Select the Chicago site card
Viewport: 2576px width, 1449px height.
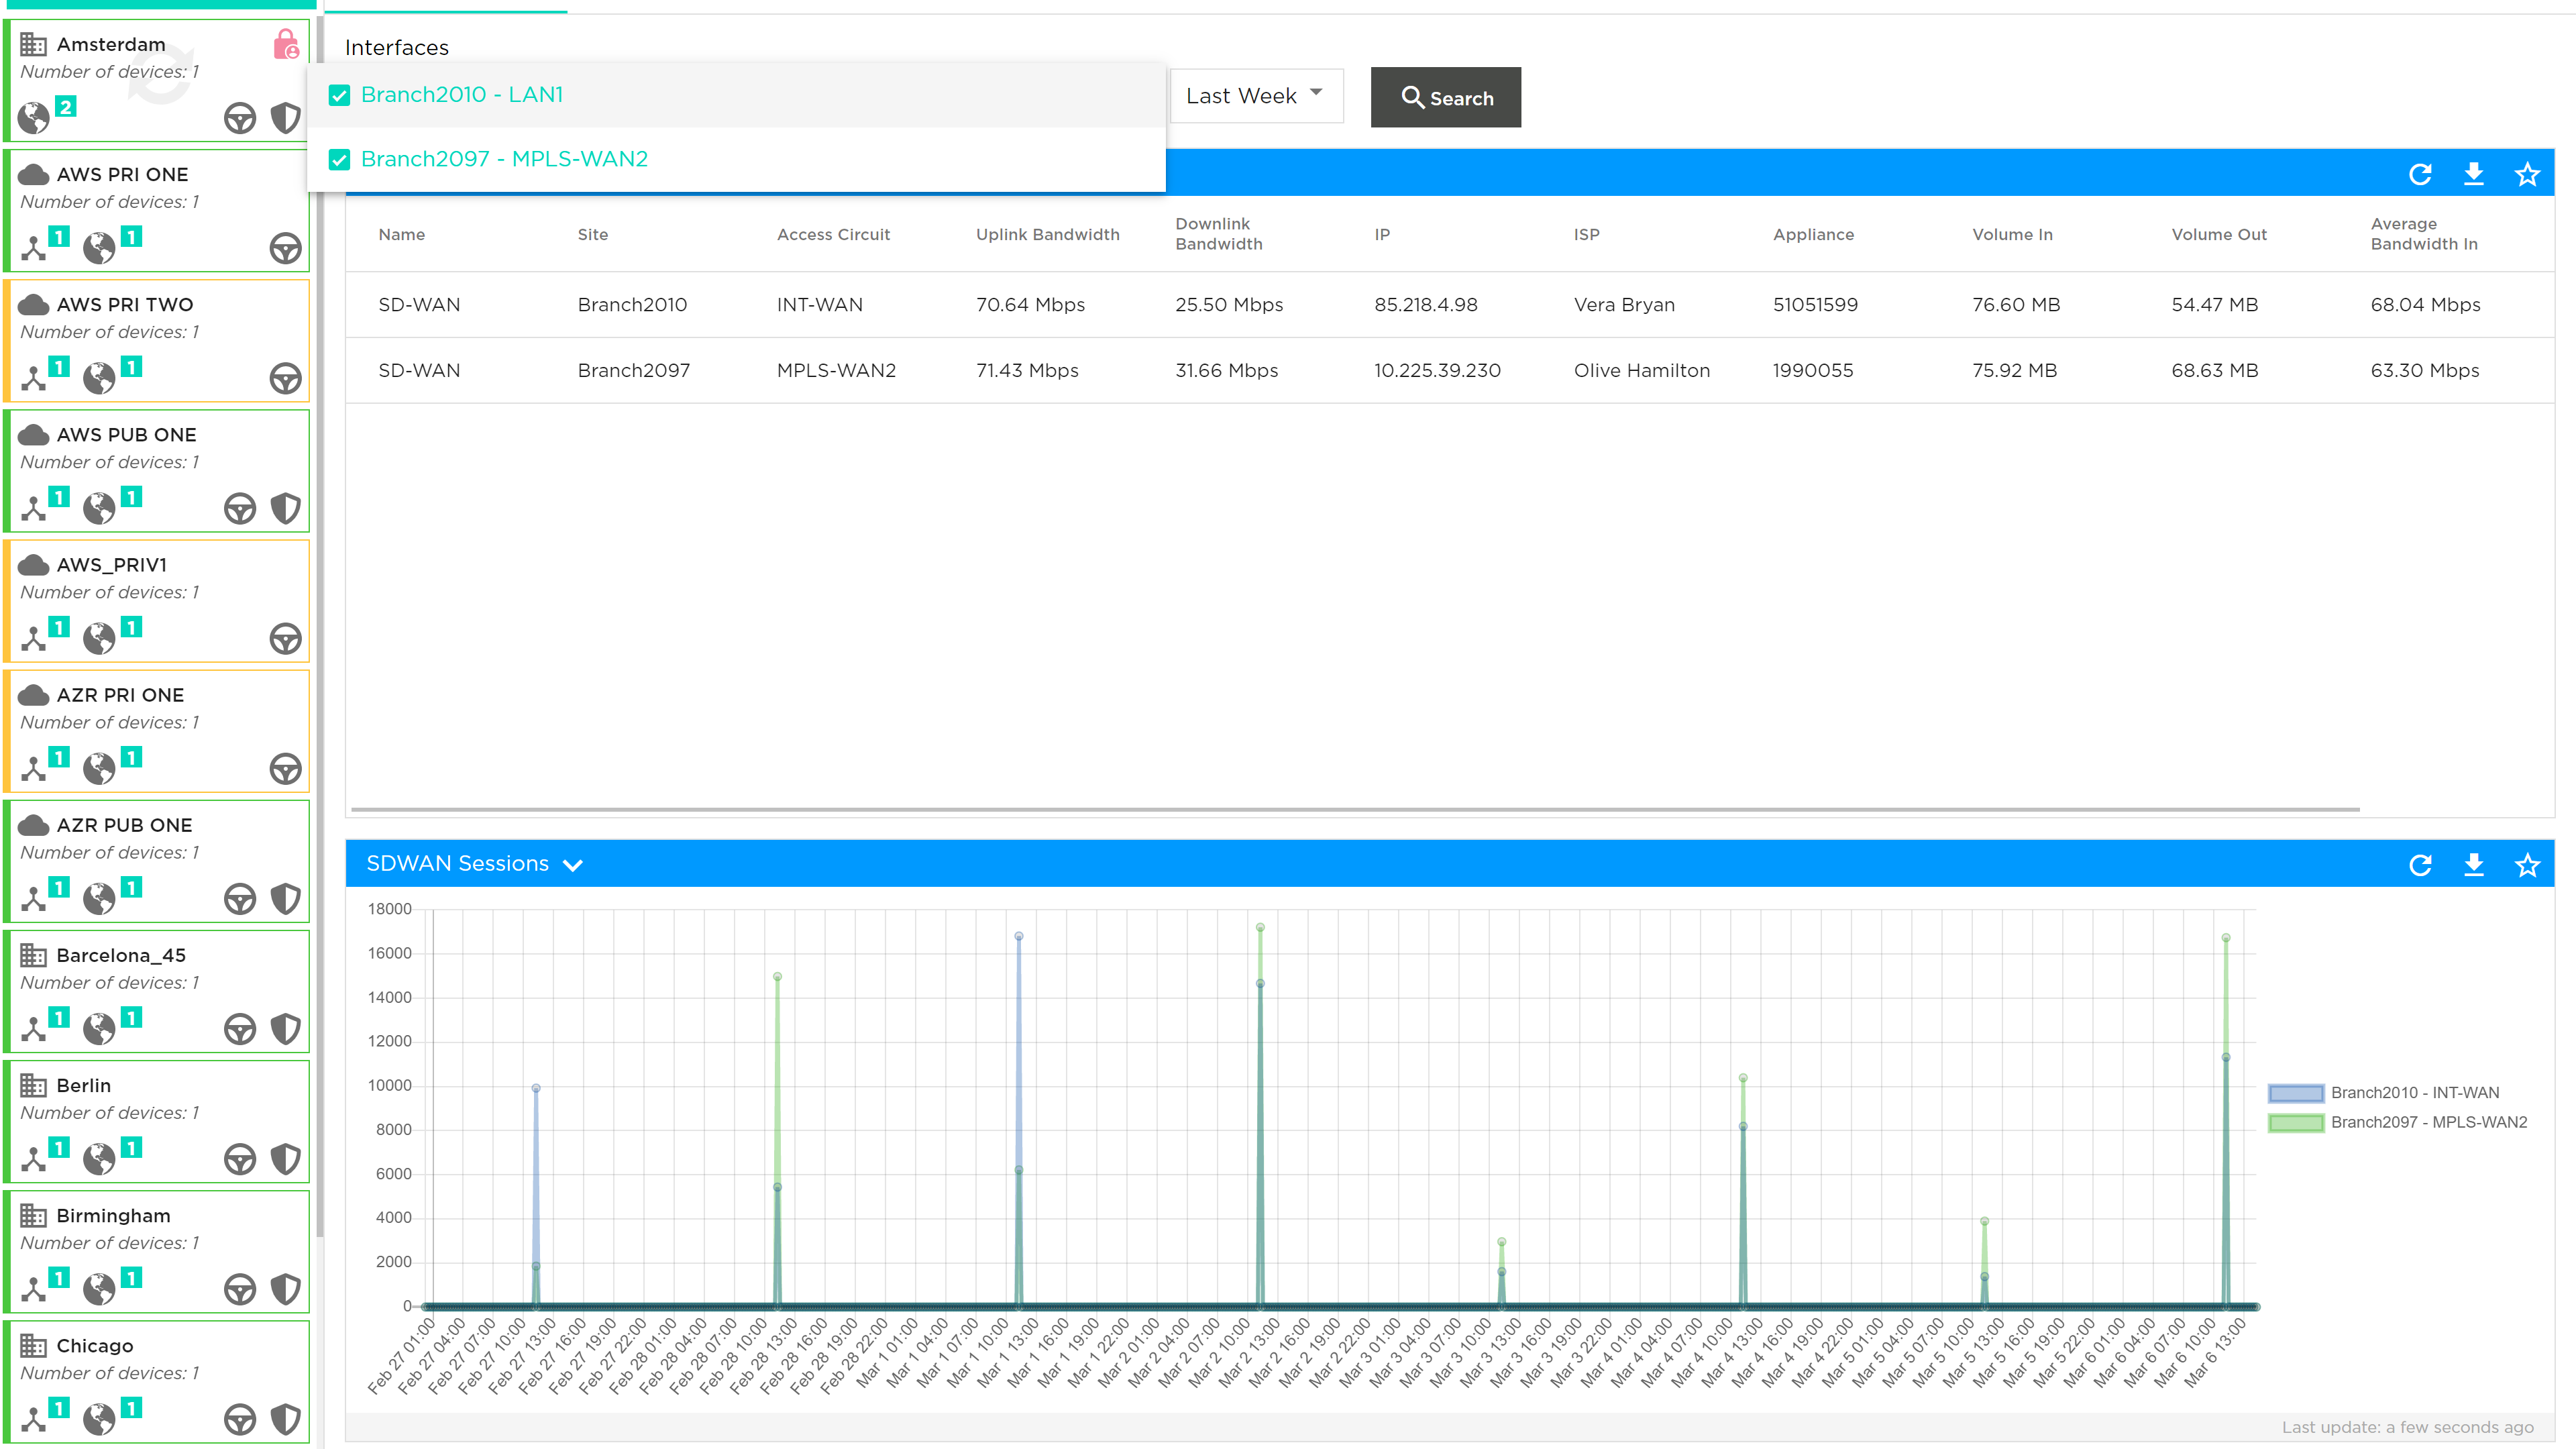pos(157,1381)
